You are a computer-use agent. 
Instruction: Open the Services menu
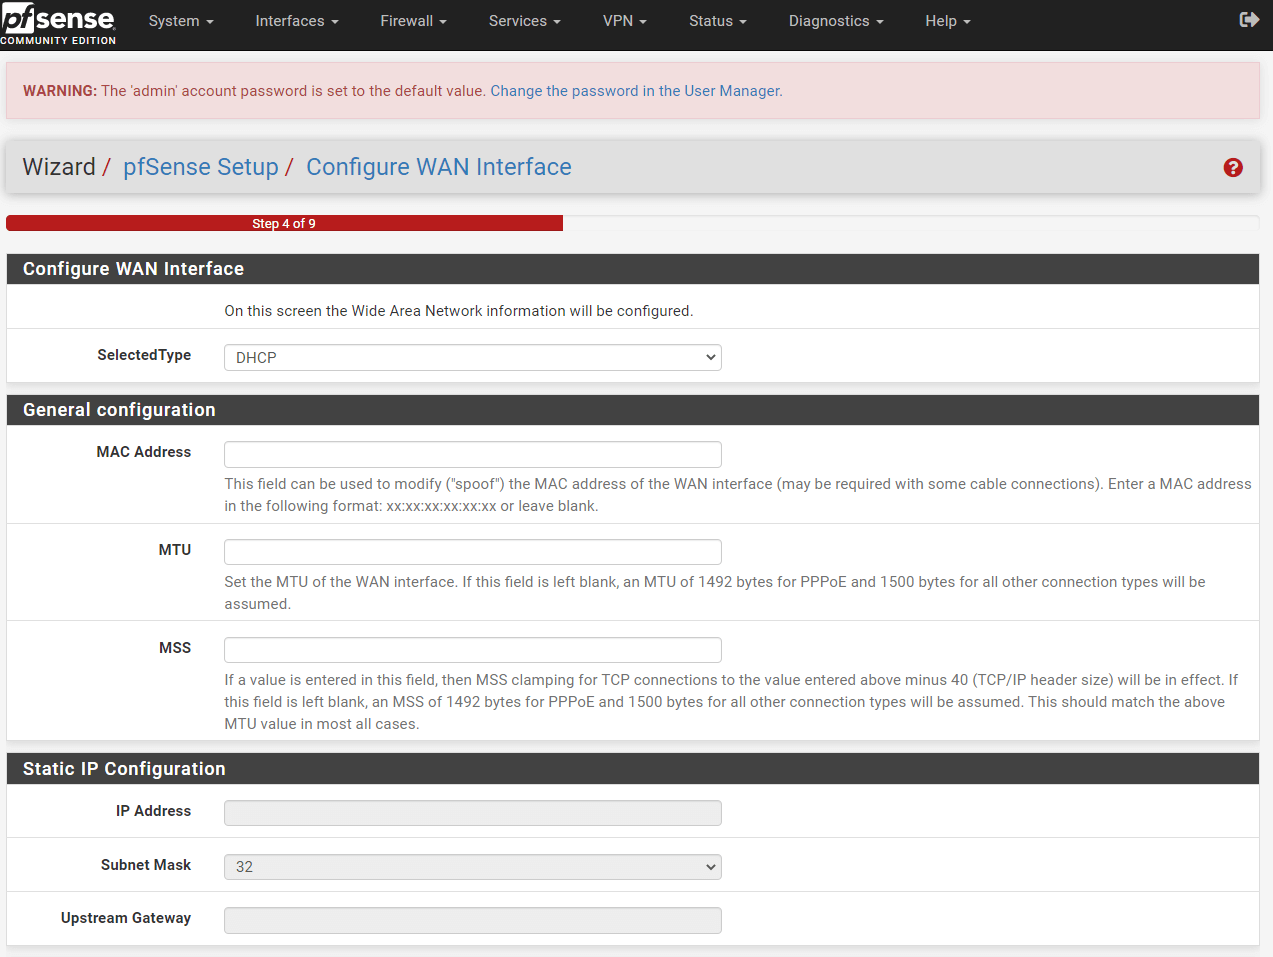point(524,21)
